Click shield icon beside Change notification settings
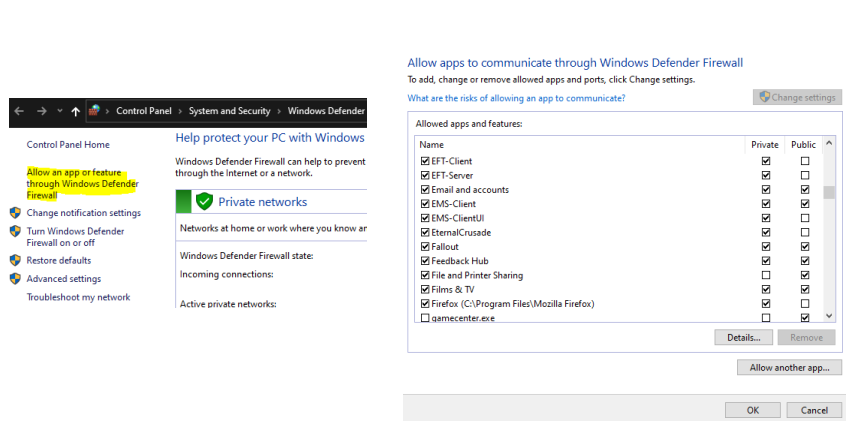Screen dimensions: 854x435 click(15, 213)
